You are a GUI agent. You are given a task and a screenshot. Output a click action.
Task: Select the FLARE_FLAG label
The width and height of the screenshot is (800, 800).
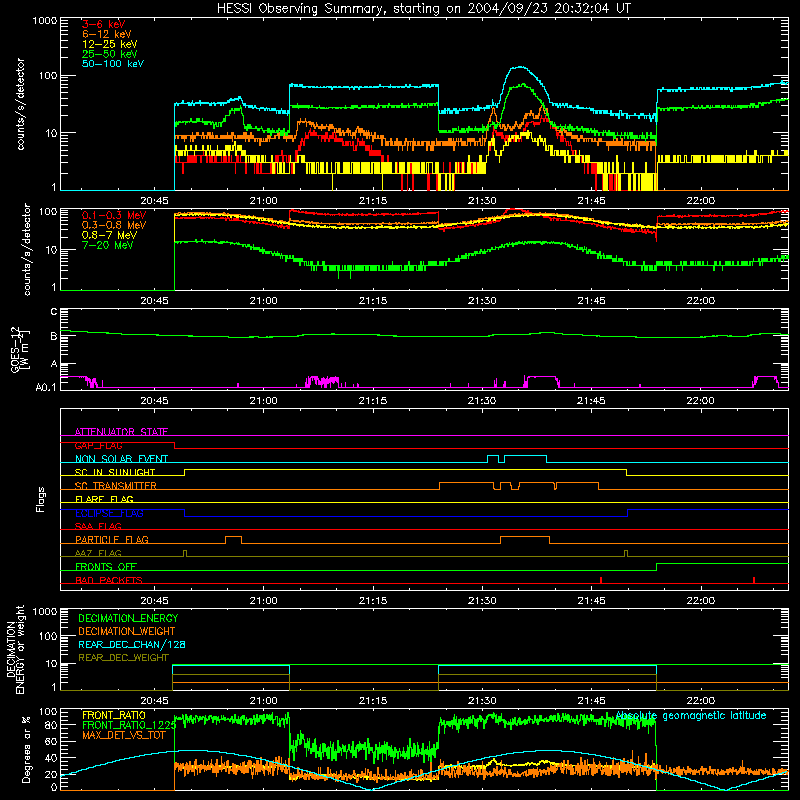(104, 499)
